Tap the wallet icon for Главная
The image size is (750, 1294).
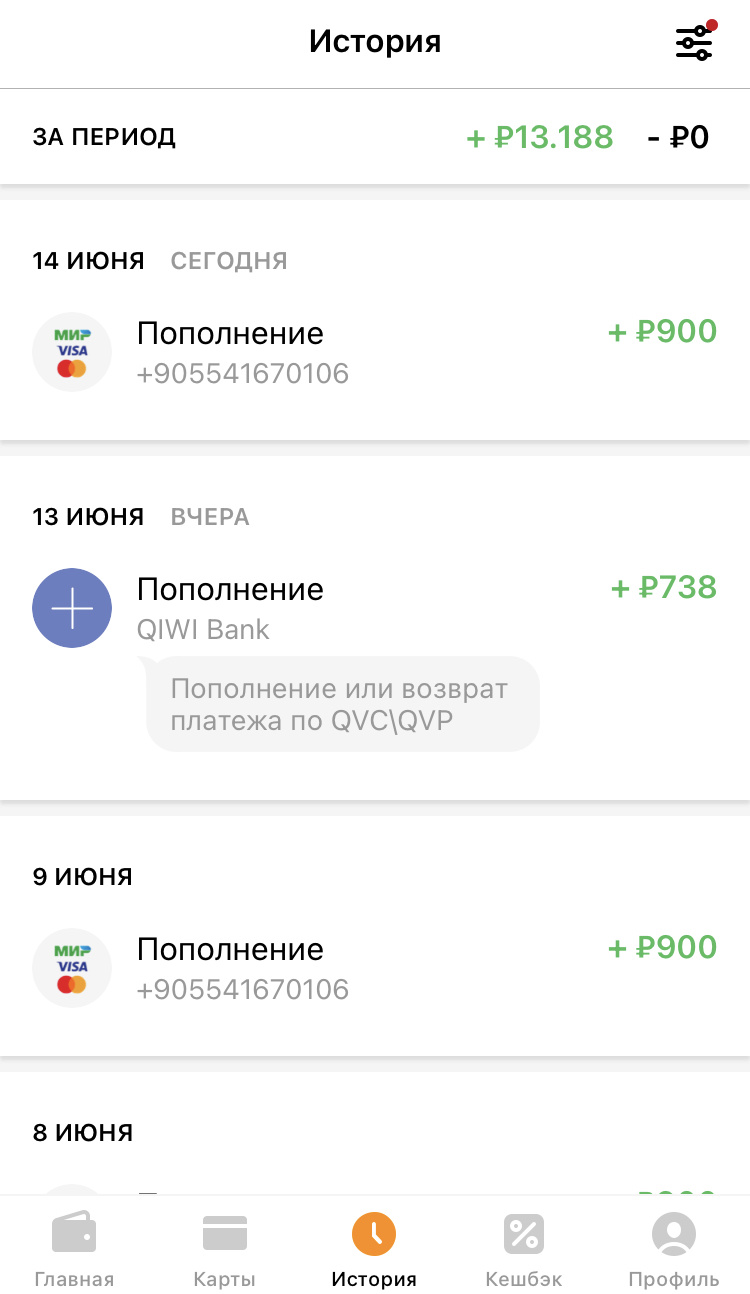click(x=74, y=1234)
